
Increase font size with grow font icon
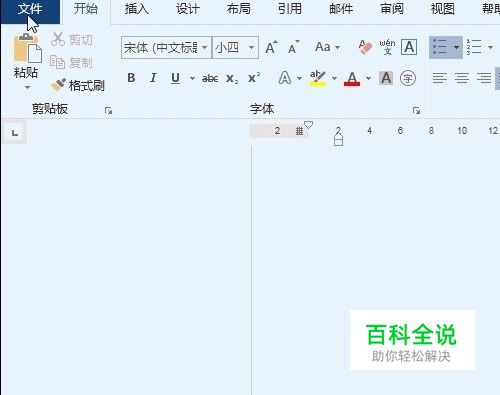pos(271,47)
